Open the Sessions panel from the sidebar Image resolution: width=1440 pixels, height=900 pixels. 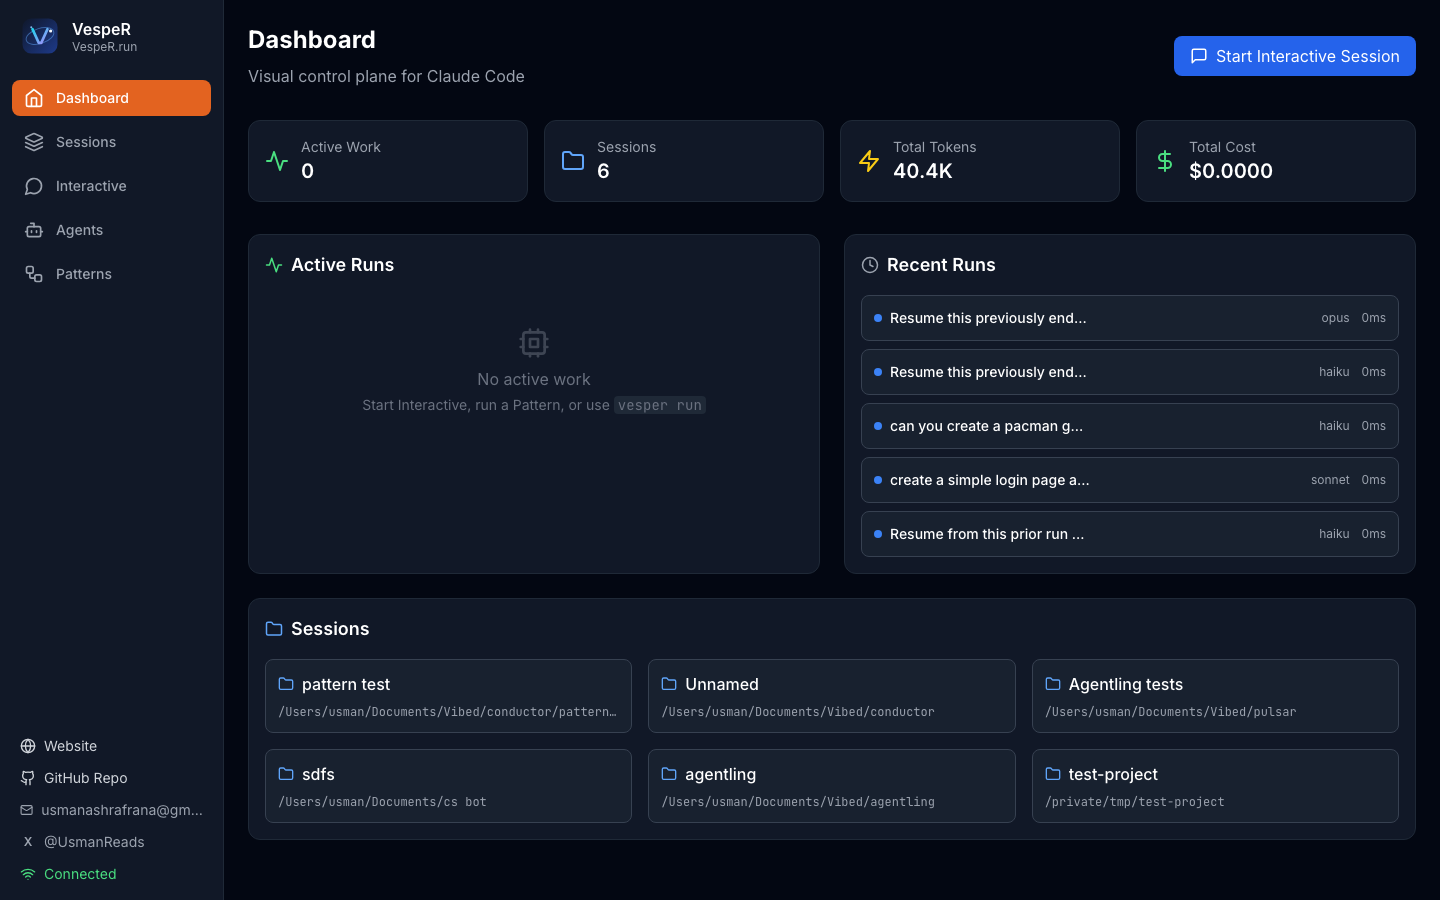(85, 142)
